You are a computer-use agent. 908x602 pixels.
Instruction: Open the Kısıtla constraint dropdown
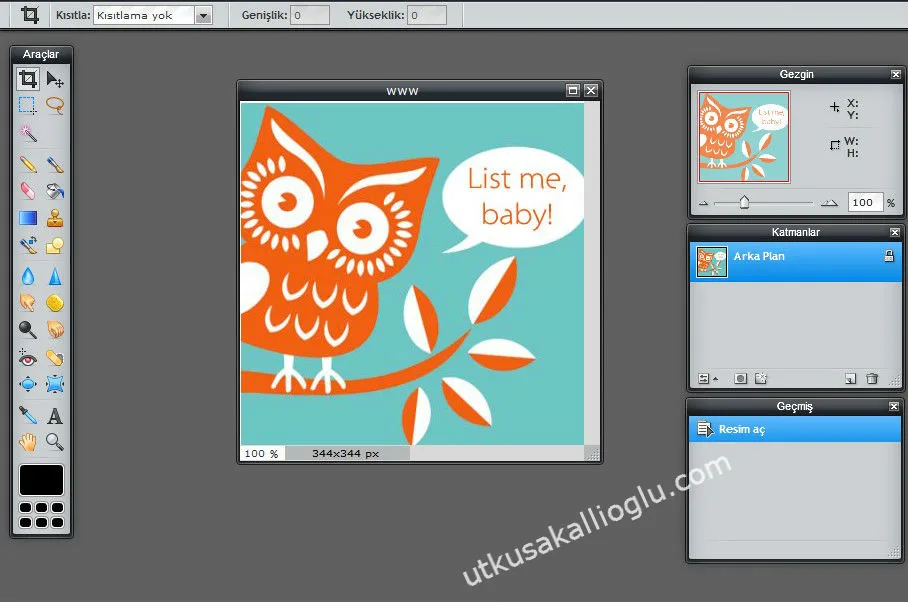[153, 15]
